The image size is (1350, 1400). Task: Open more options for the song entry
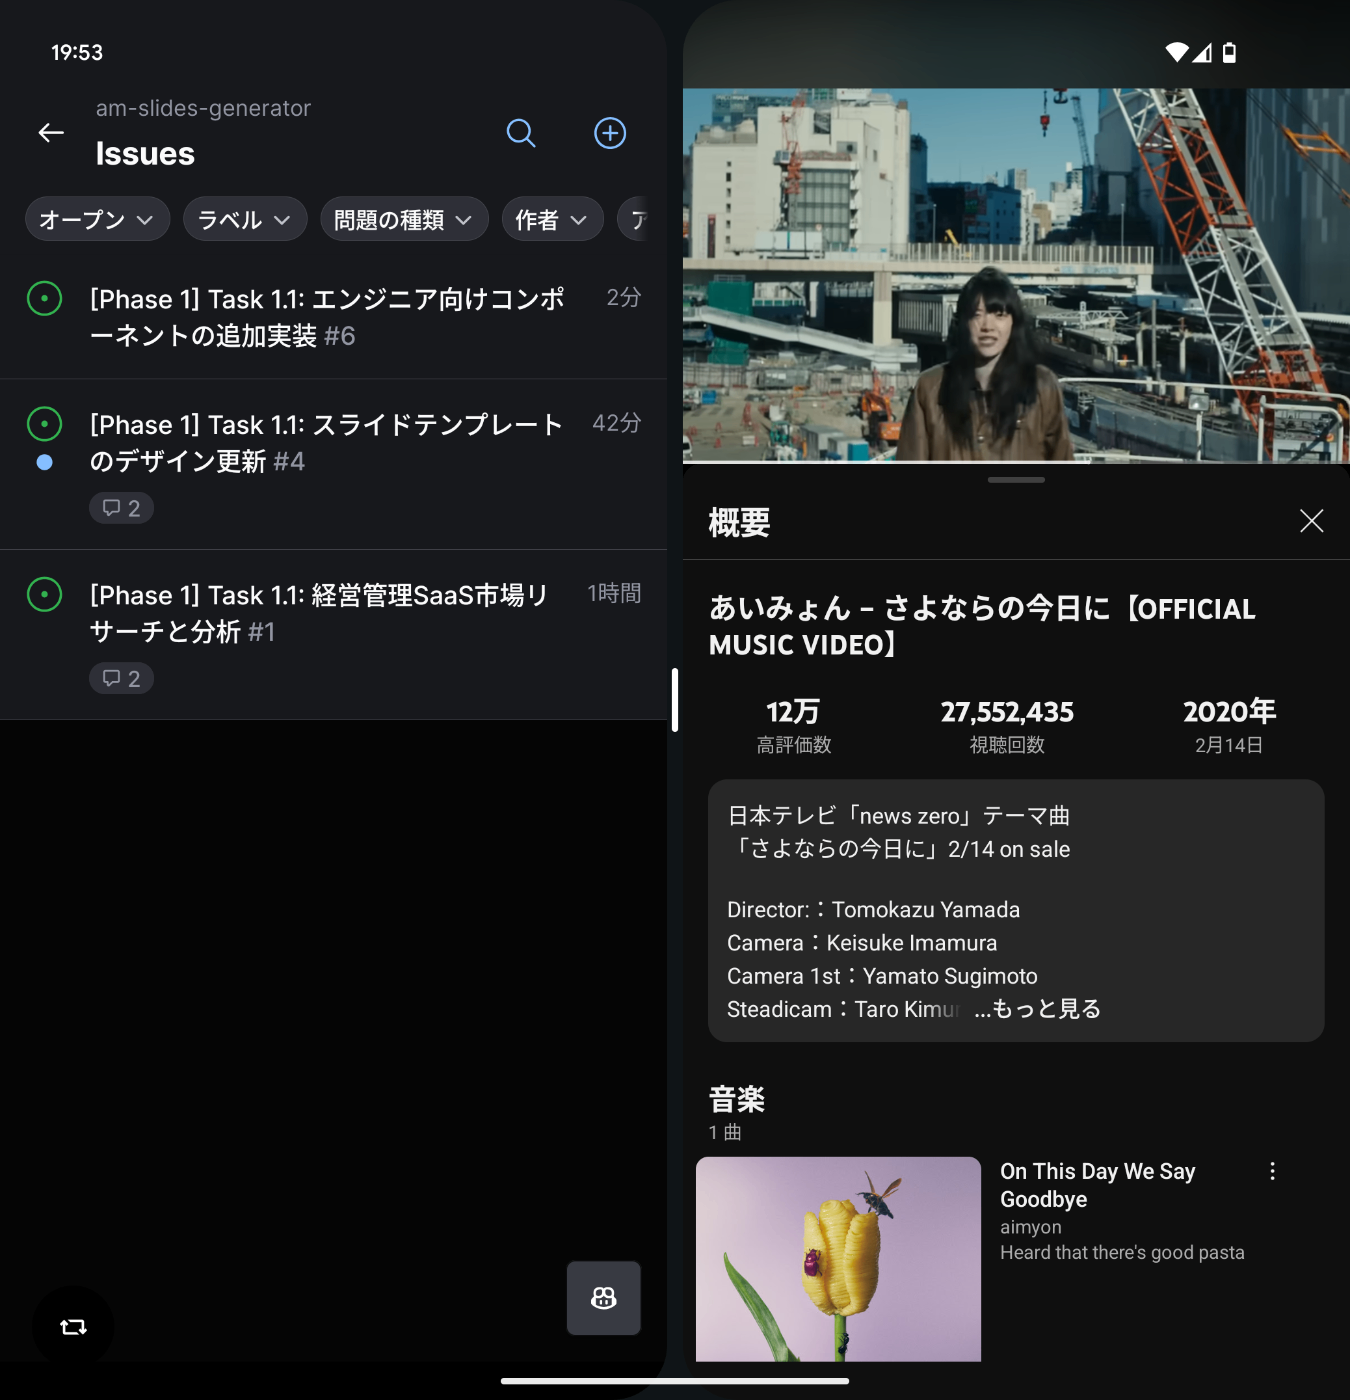pyautogui.click(x=1272, y=1171)
